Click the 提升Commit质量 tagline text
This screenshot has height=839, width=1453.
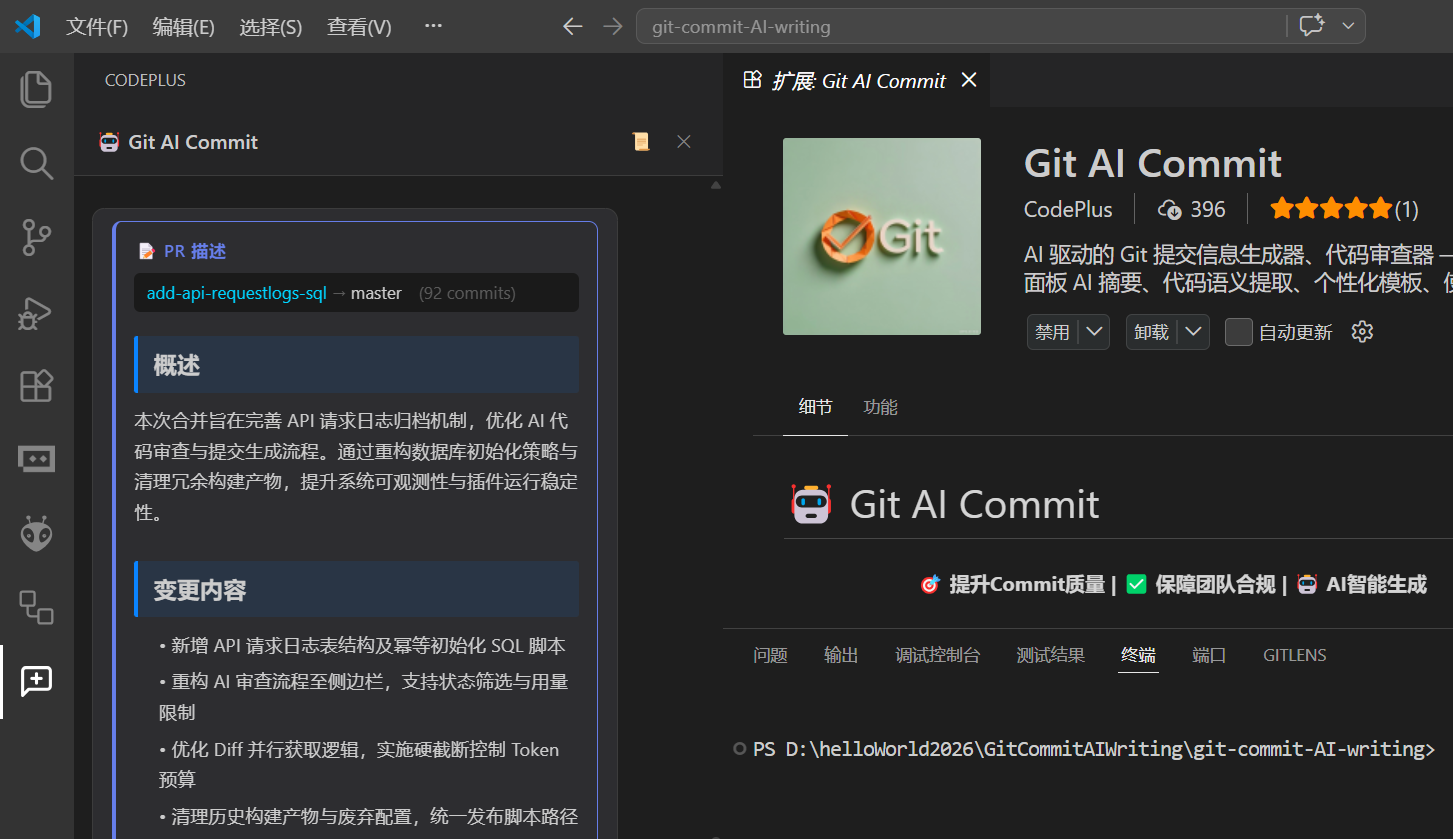pos(1027,584)
